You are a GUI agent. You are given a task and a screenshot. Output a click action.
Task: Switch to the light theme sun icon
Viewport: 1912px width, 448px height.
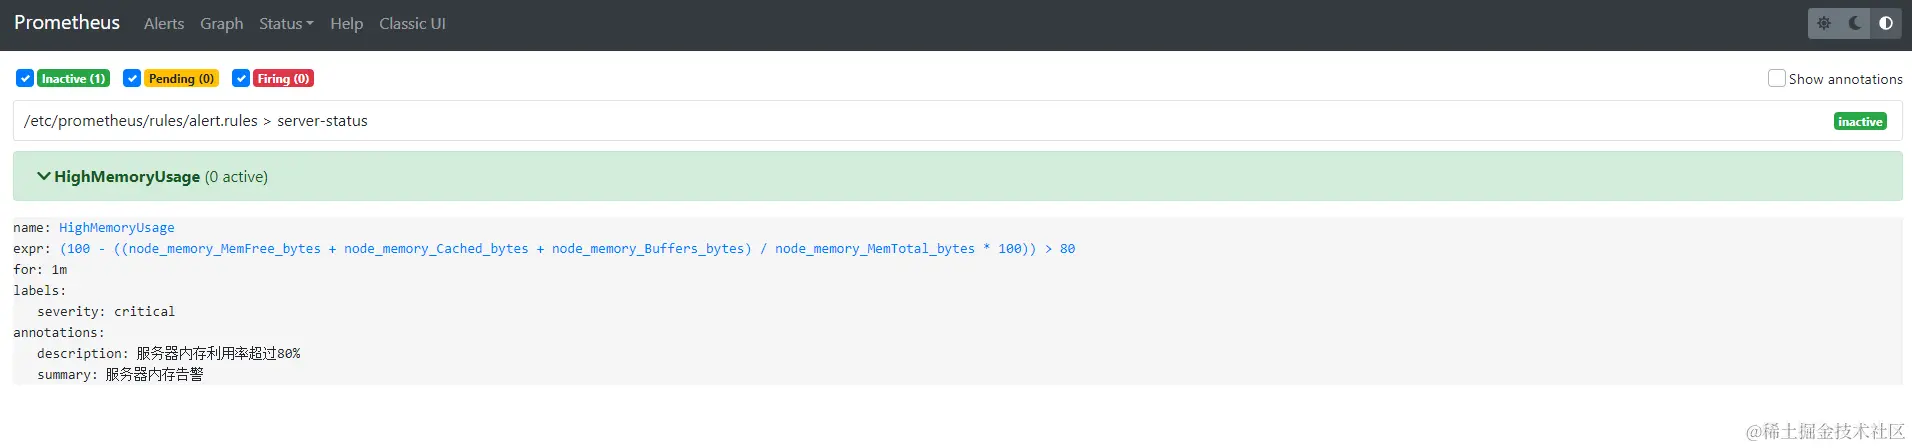pos(1824,23)
